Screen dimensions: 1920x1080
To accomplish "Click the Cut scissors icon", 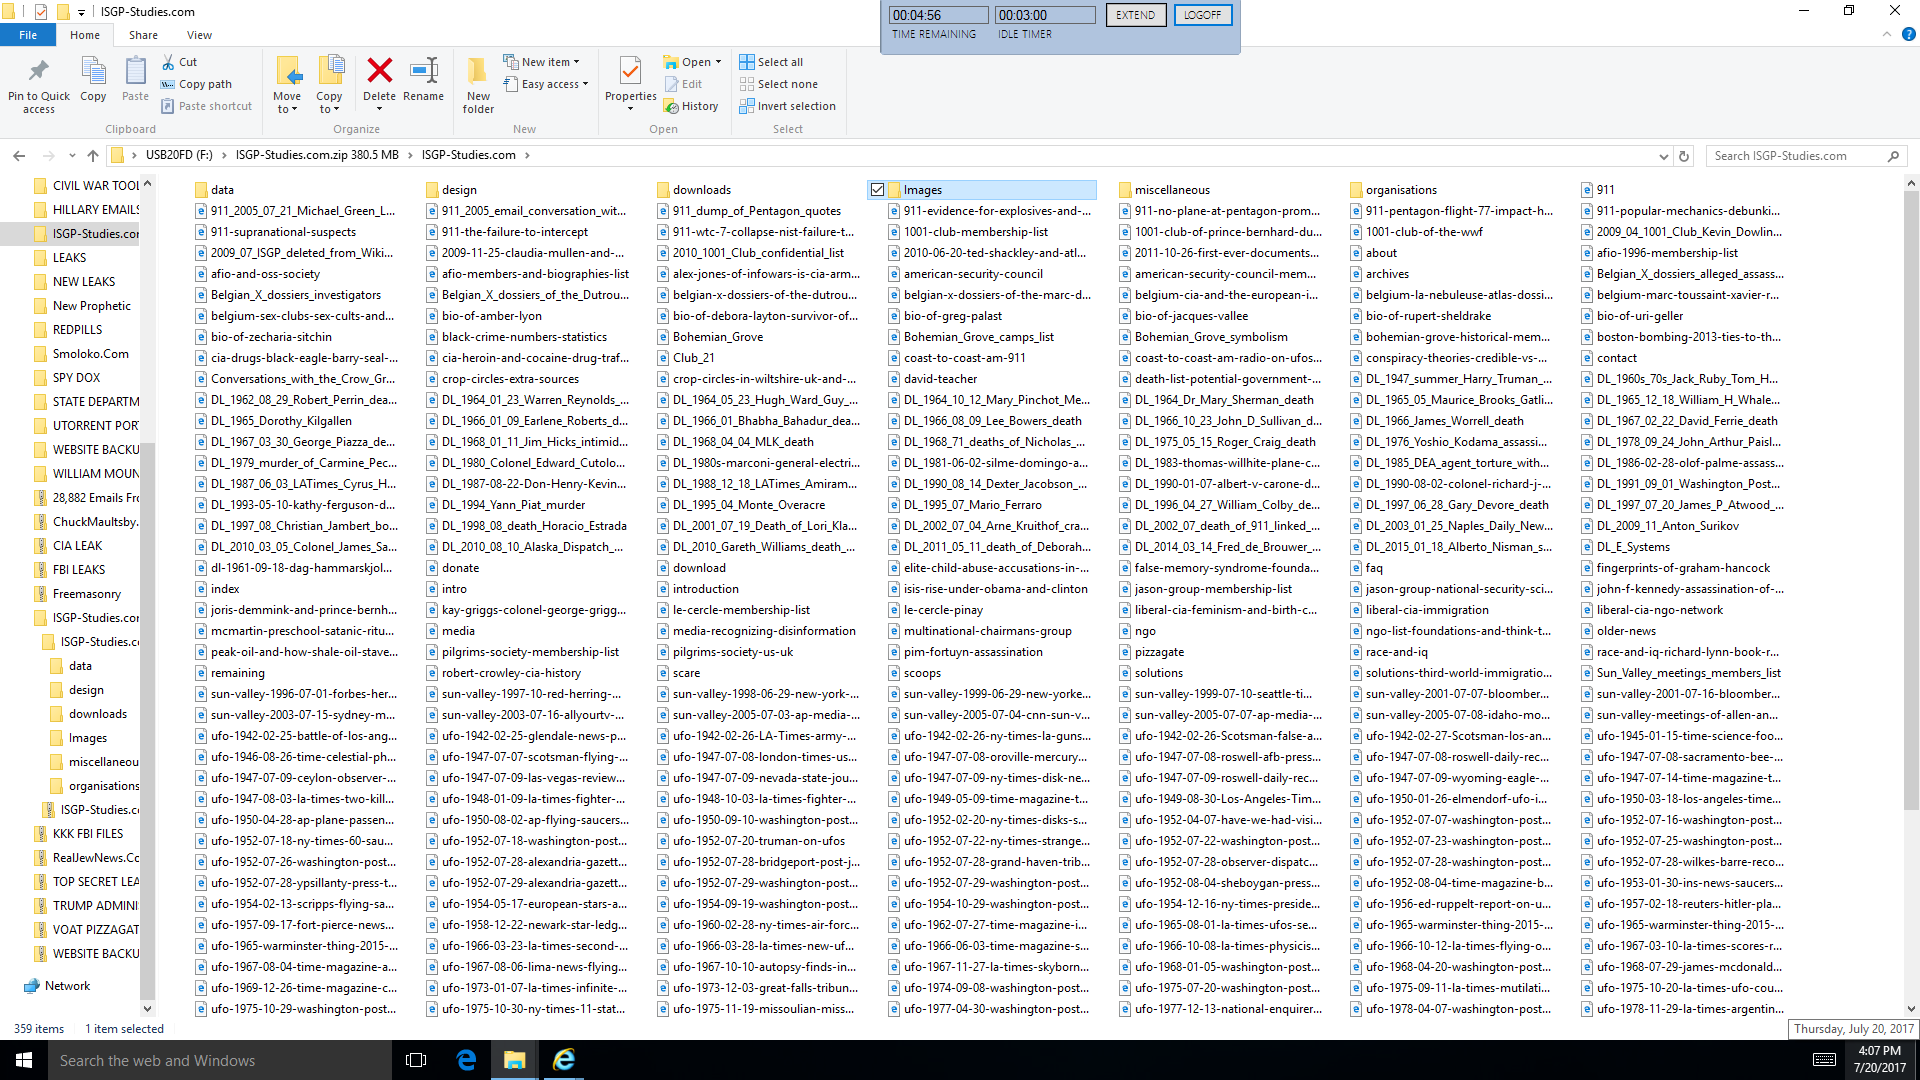I will click(169, 62).
